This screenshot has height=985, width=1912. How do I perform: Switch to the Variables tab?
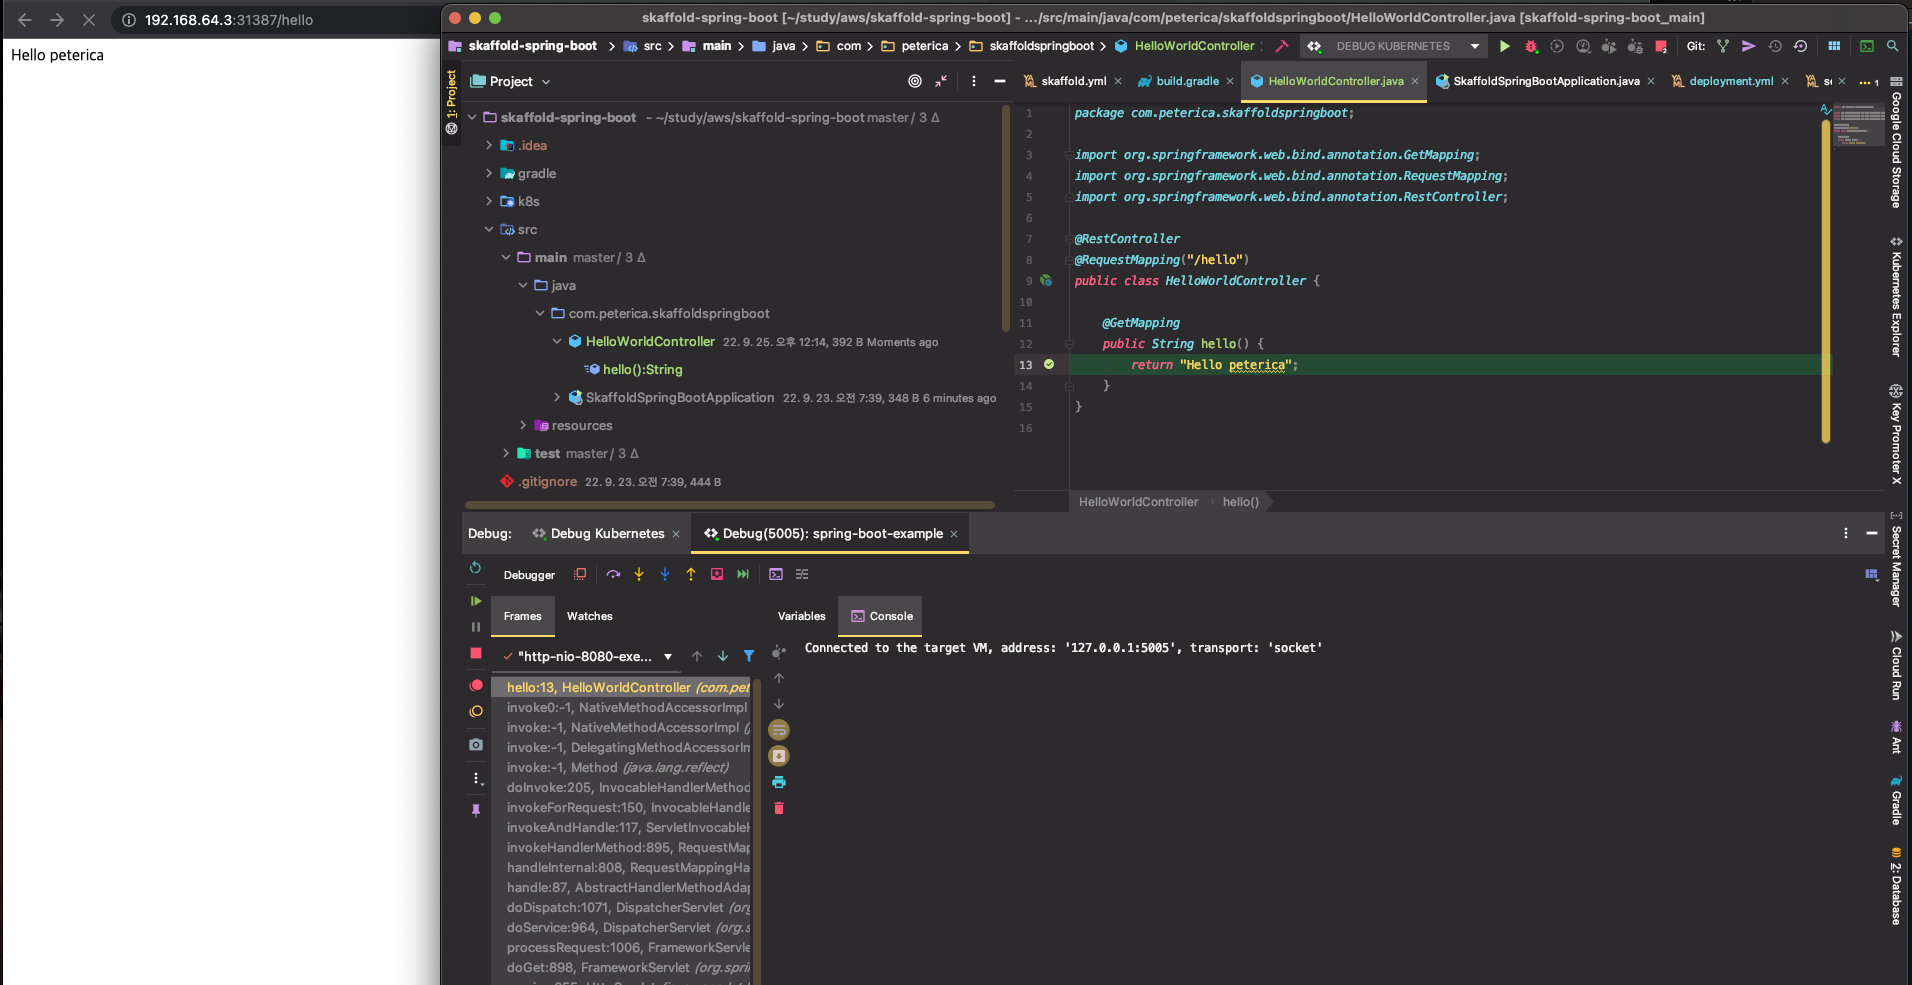[802, 616]
